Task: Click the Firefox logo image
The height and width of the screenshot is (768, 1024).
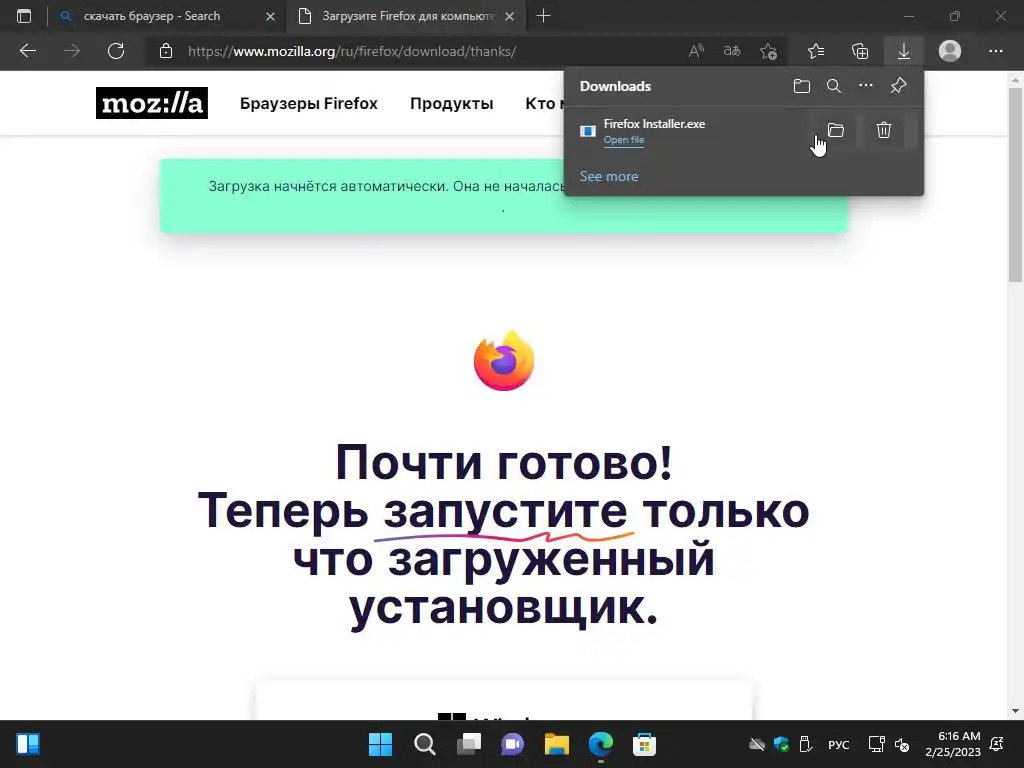Action: (x=504, y=360)
